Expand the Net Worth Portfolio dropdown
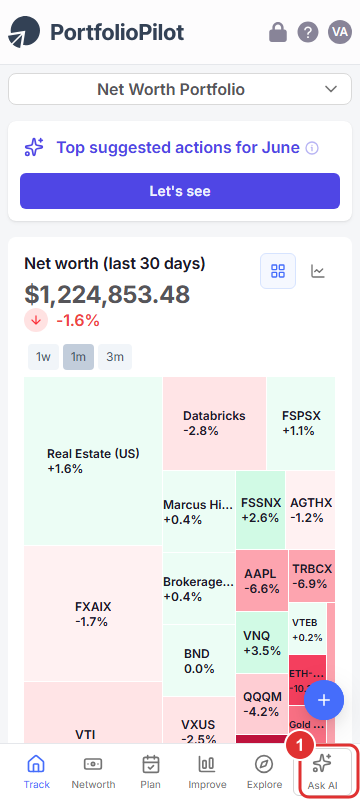 point(180,89)
